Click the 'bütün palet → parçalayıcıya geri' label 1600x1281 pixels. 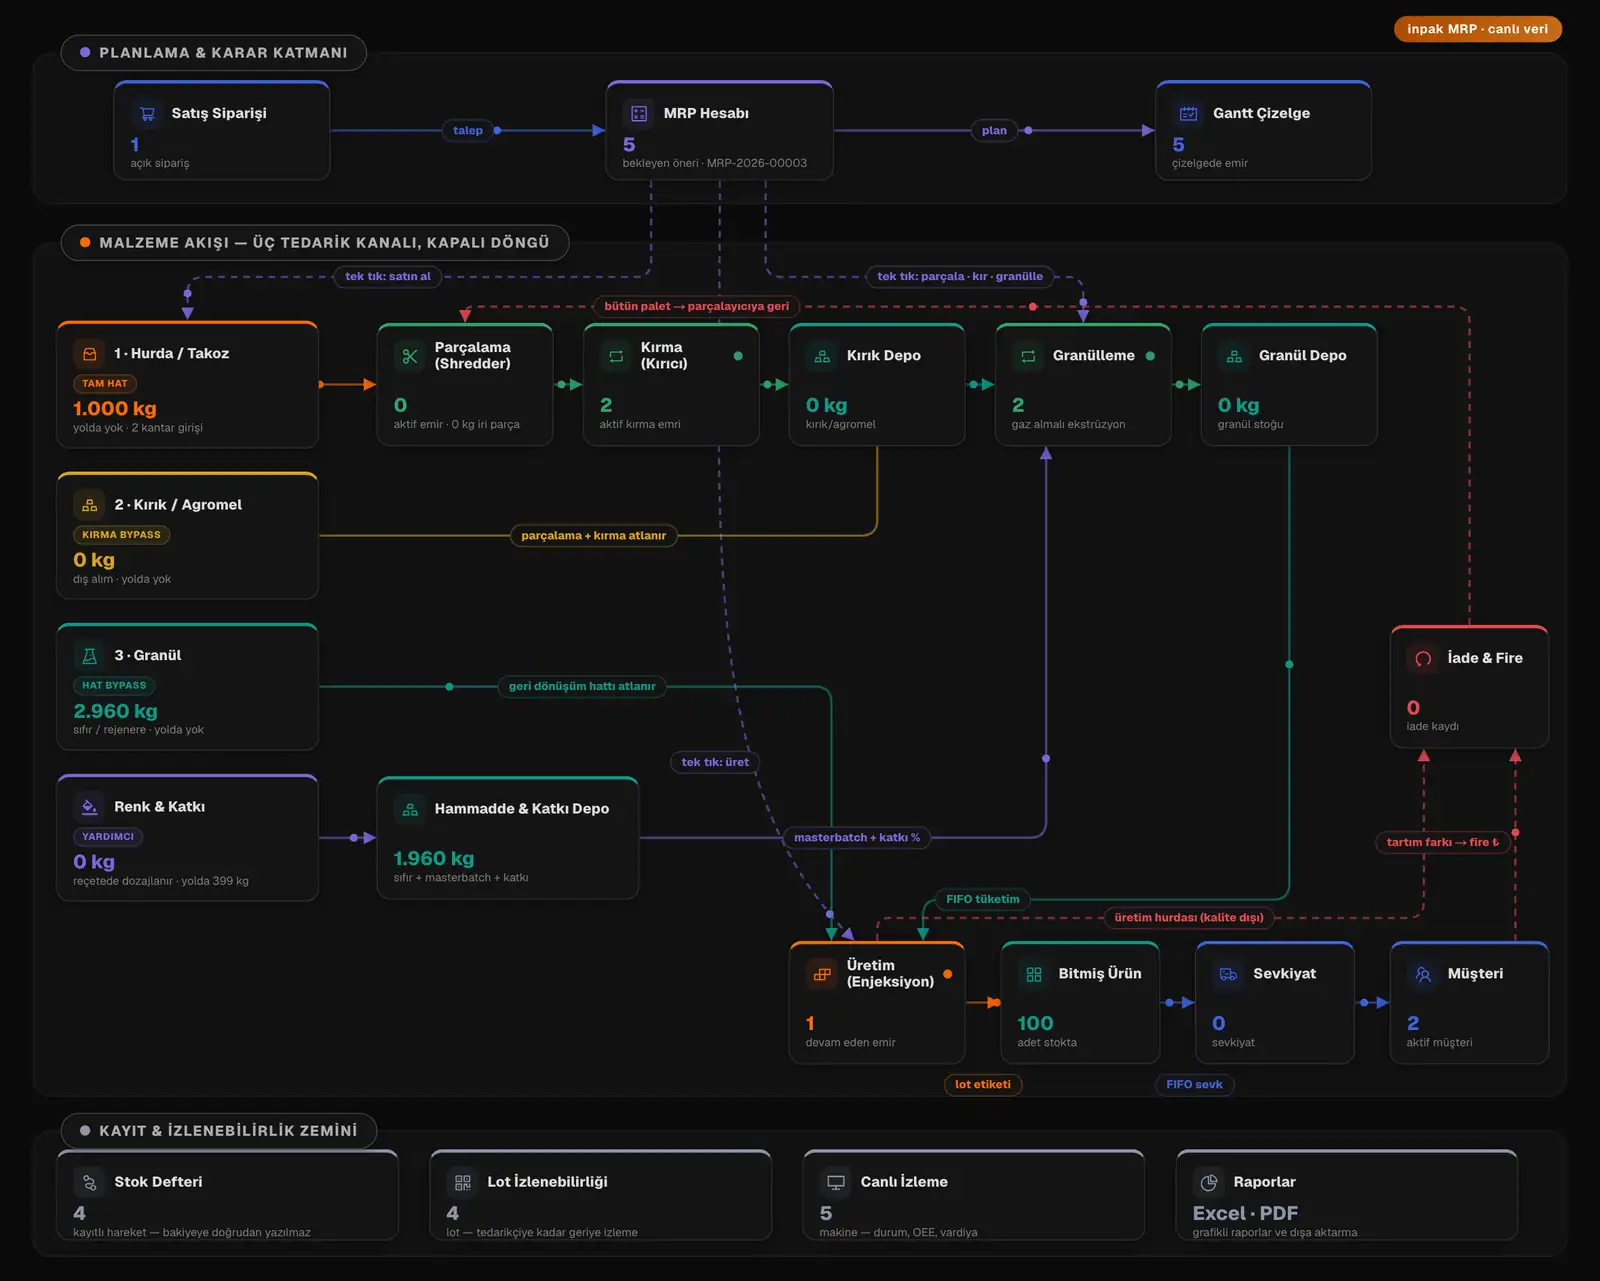pos(696,307)
